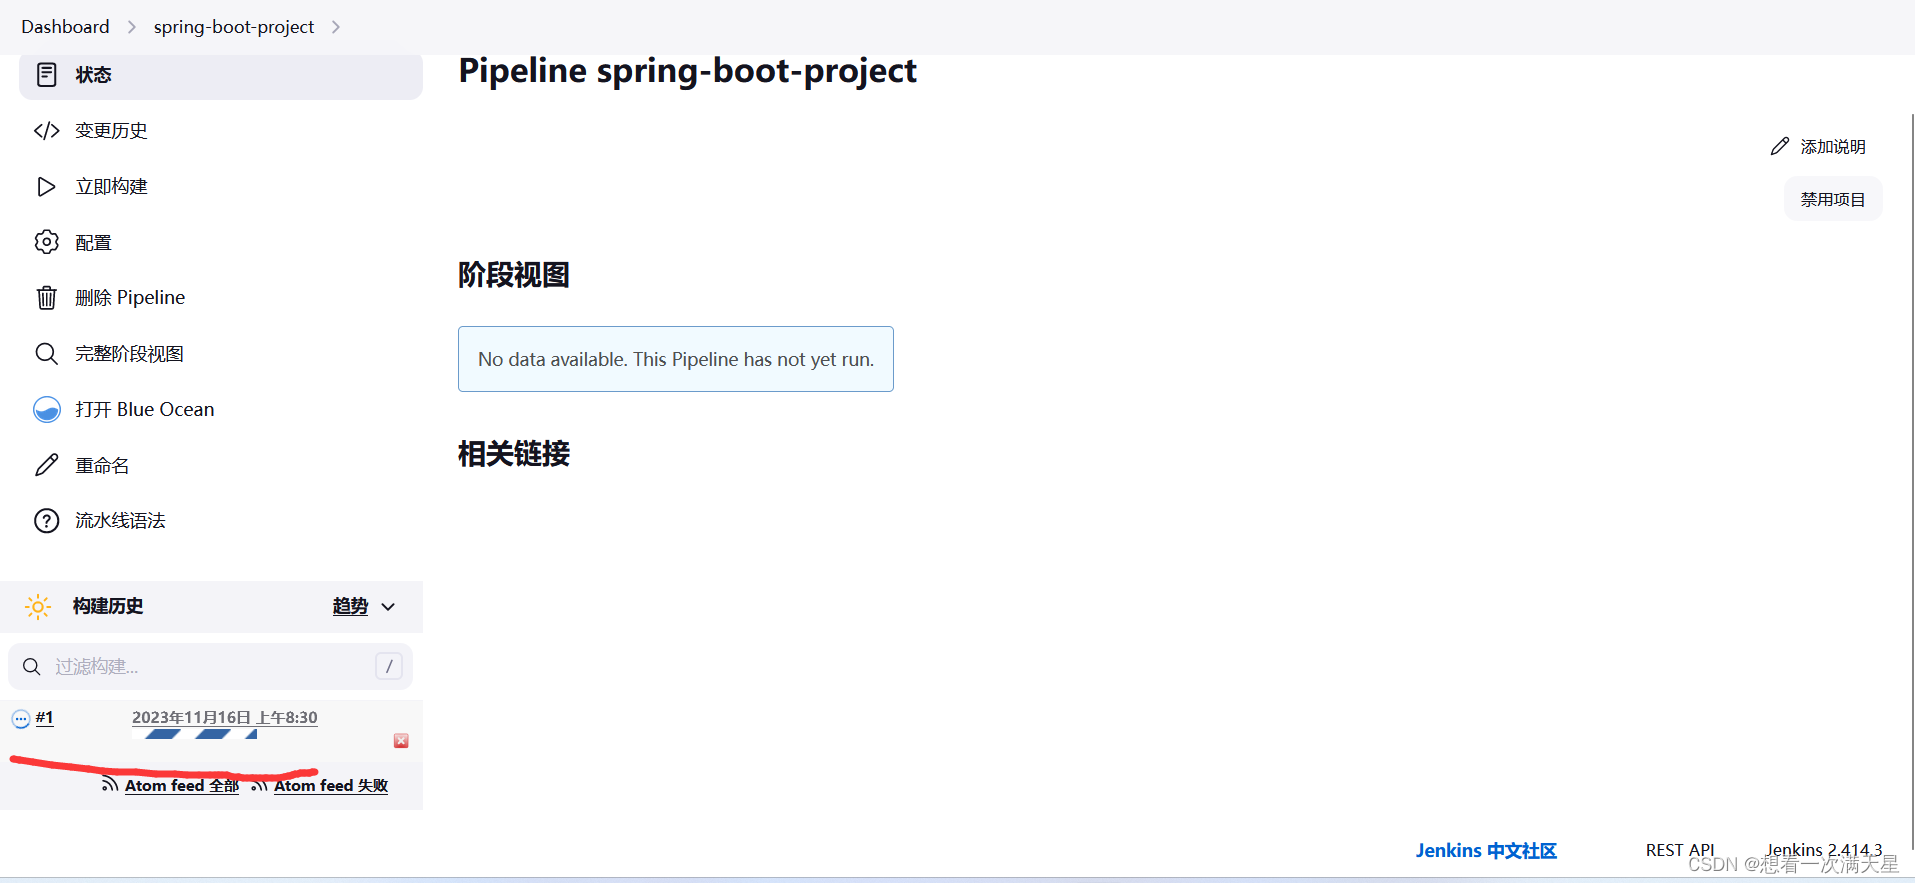Image resolution: width=1915 pixels, height=883 pixels.
Task: Expand the chevron after Dashboard breadcrumb
Action: 132,27
